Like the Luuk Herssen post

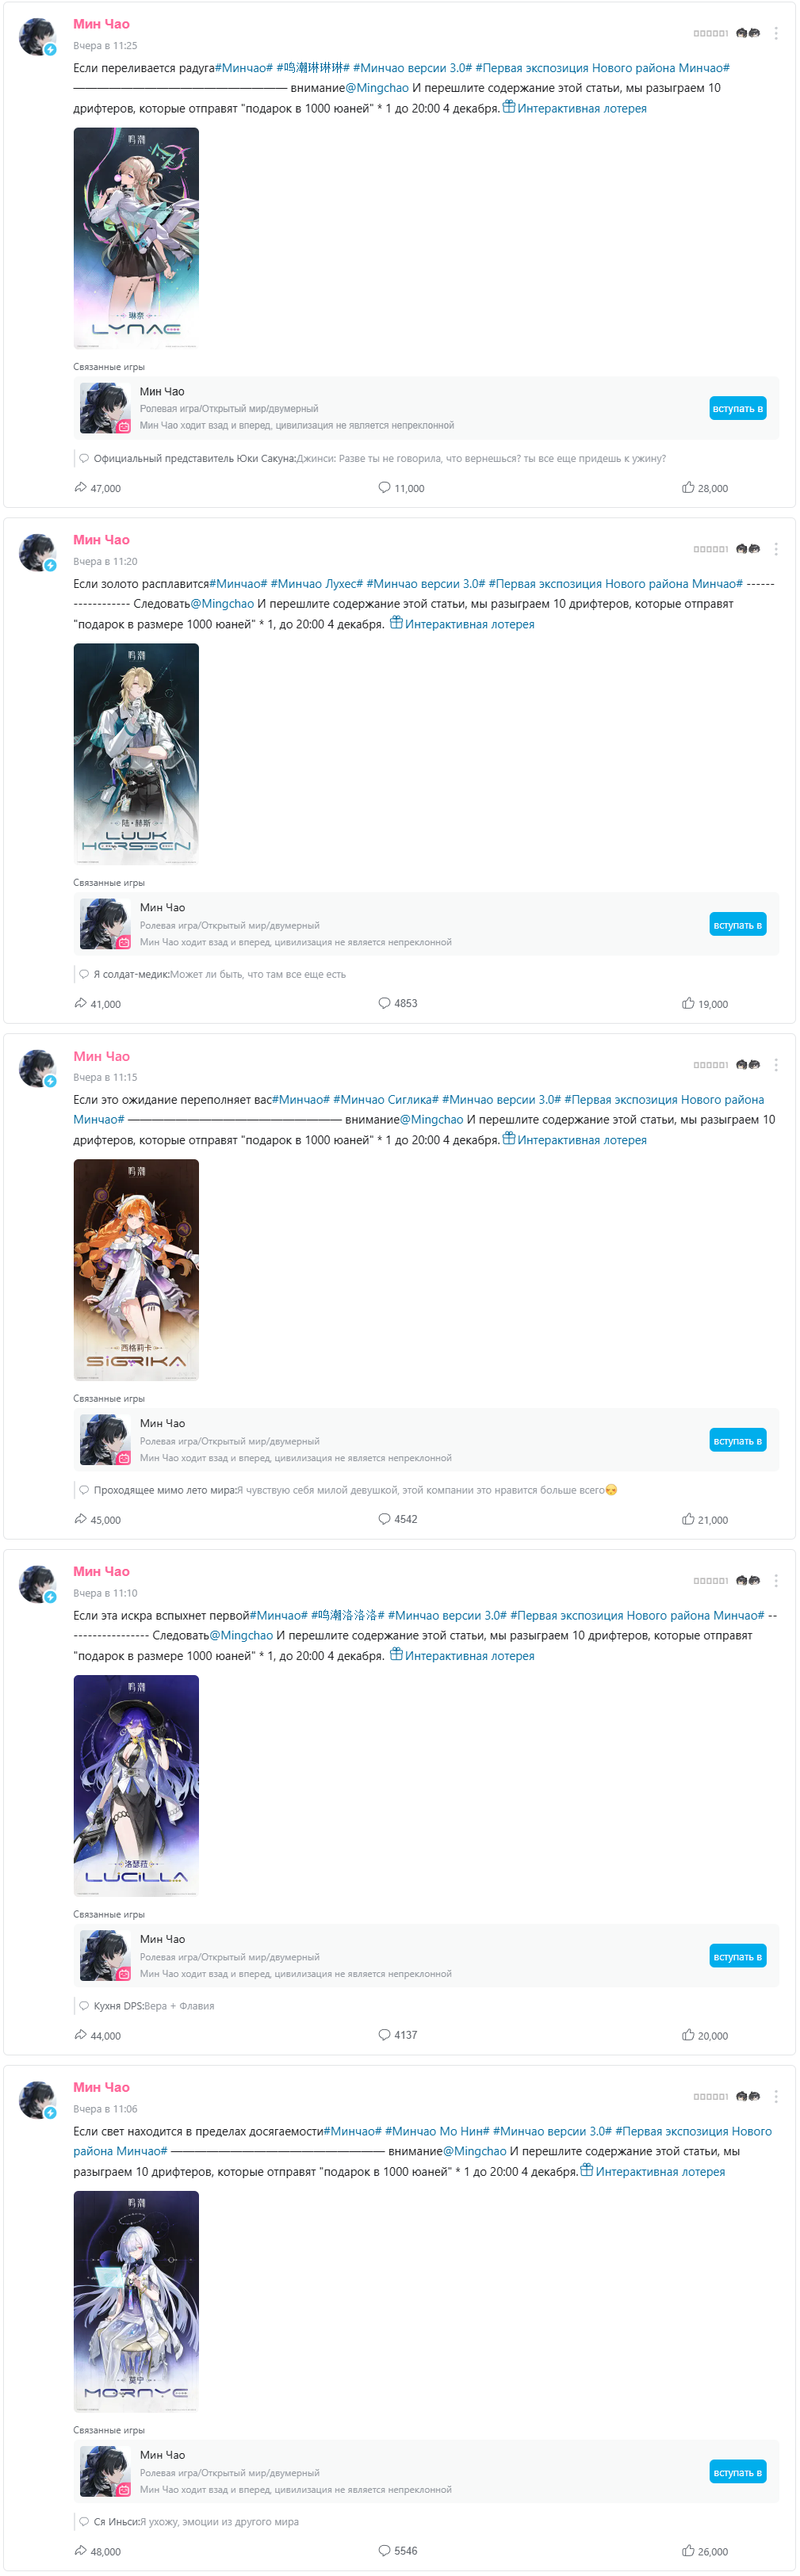688,1003
